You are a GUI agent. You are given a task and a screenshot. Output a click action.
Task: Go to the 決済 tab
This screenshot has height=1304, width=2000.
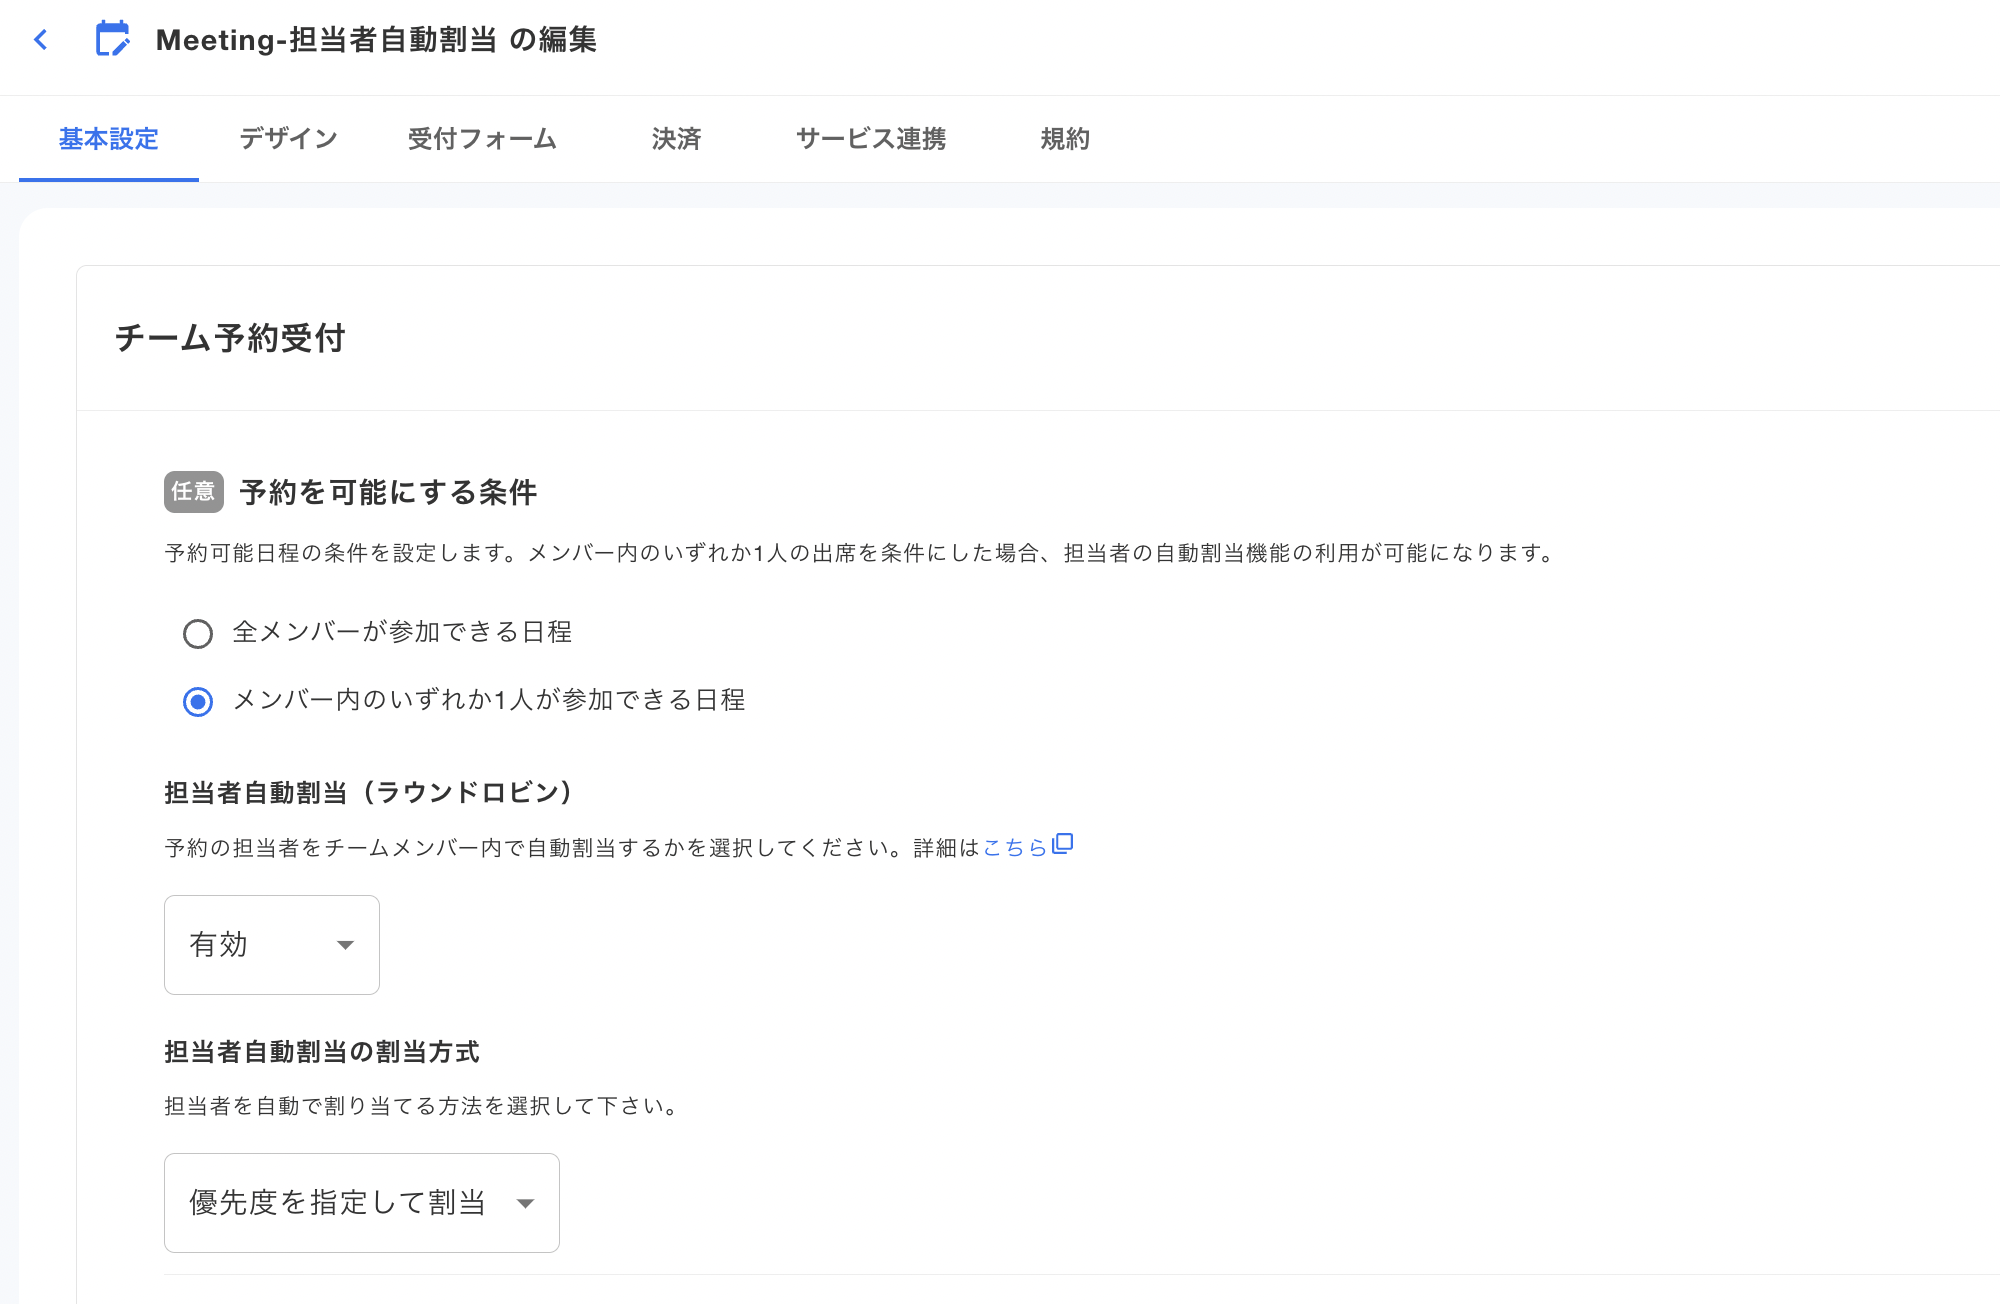click(x=677, y=139)
